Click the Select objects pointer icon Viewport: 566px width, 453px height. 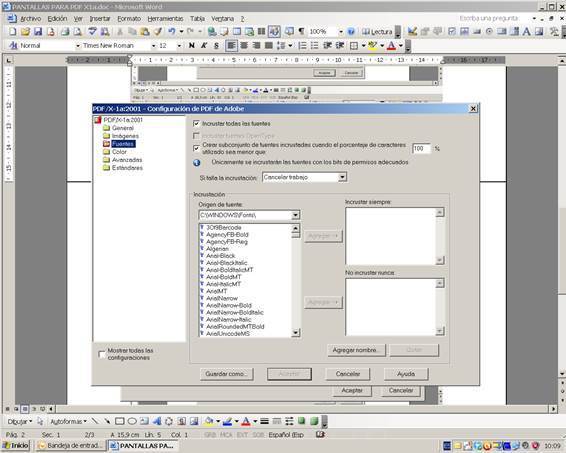tap(40, 421)
